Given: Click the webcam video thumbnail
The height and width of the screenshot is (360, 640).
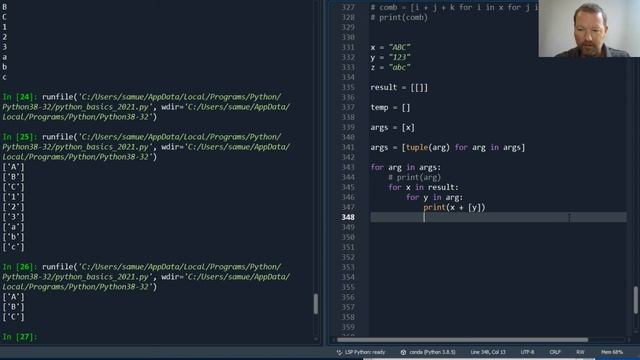Looking at the screenshot, I should (589, 29).
